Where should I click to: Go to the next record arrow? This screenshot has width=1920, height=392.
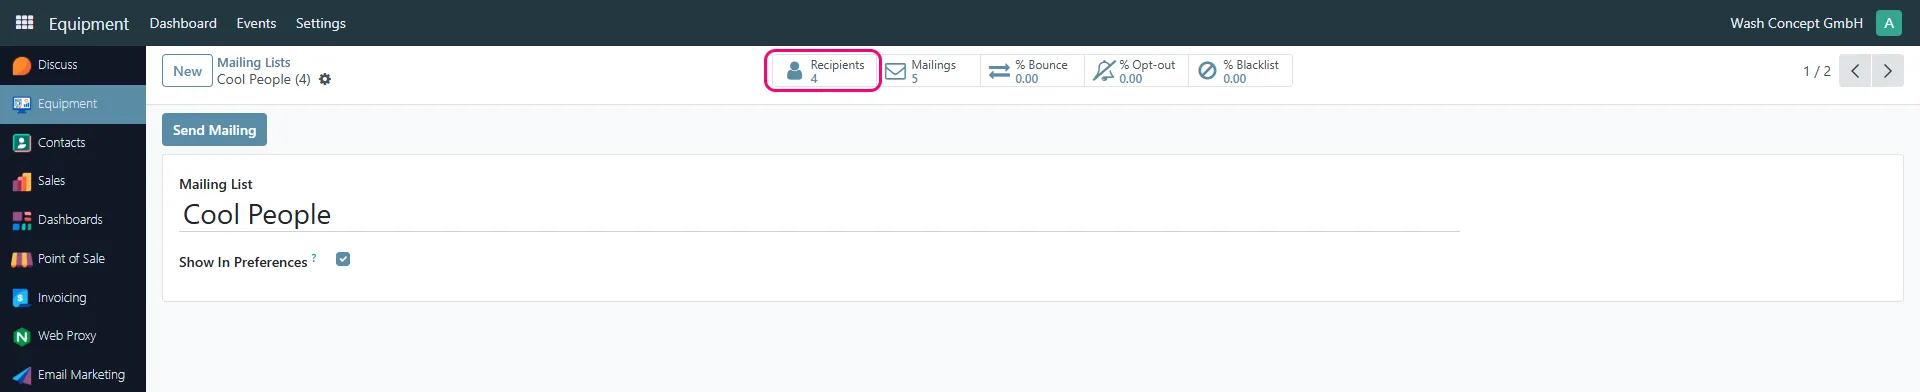click(x=1888, y=71)
